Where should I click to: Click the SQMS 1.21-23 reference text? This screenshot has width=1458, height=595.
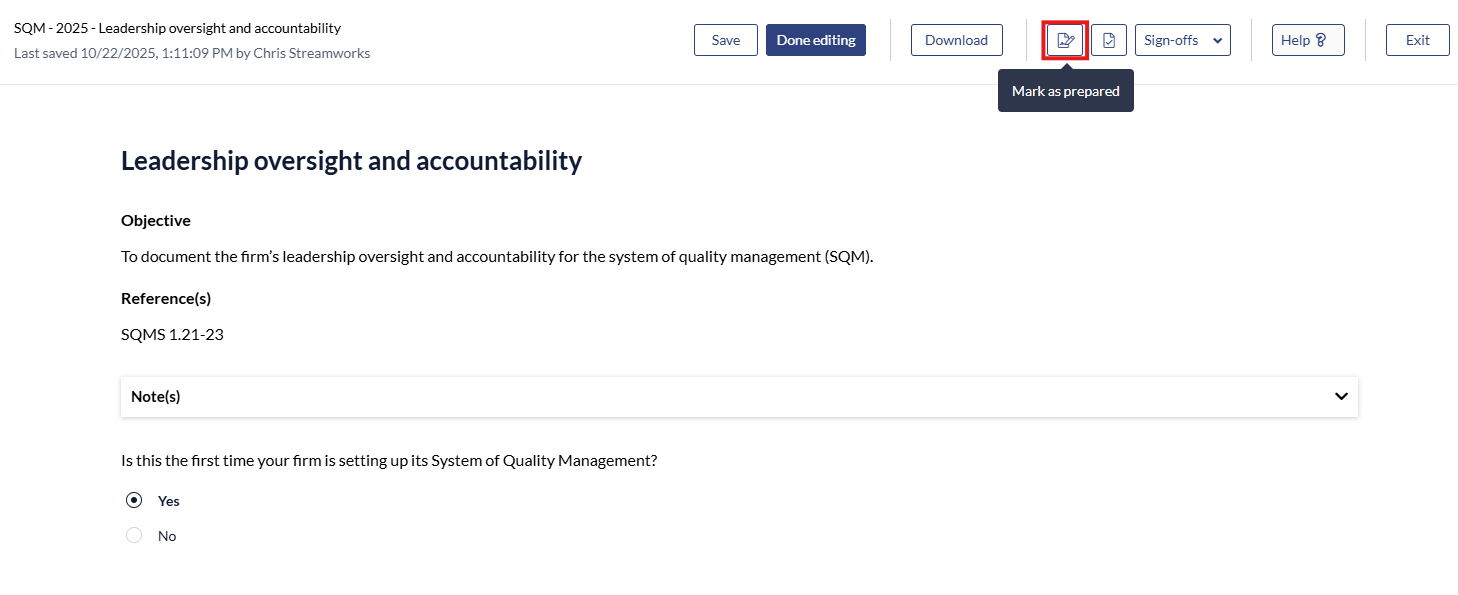click(172, 334)
